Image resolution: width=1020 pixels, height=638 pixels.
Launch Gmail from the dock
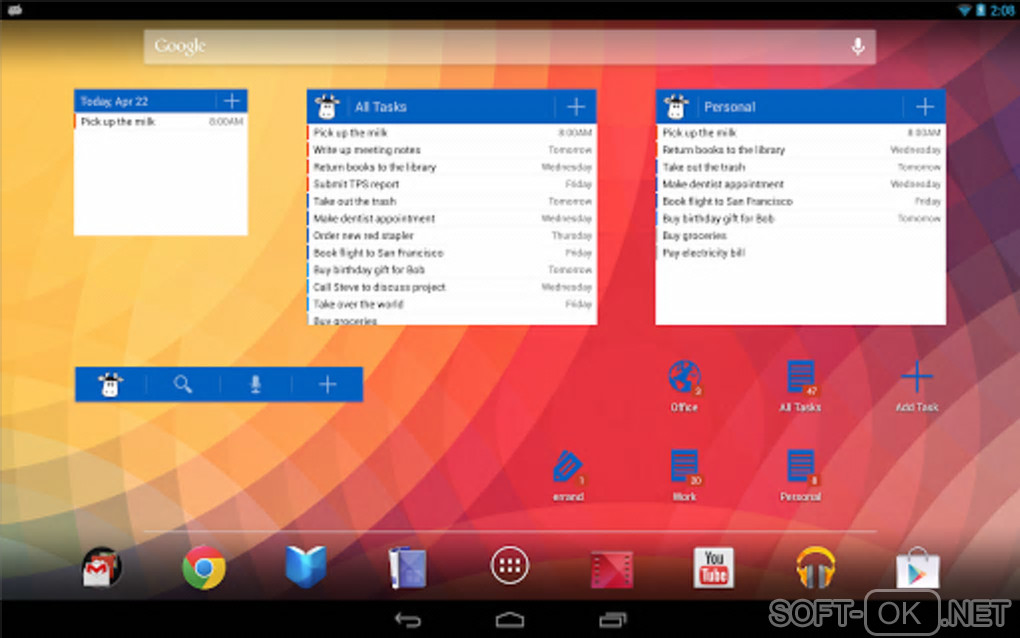[101, 568]
